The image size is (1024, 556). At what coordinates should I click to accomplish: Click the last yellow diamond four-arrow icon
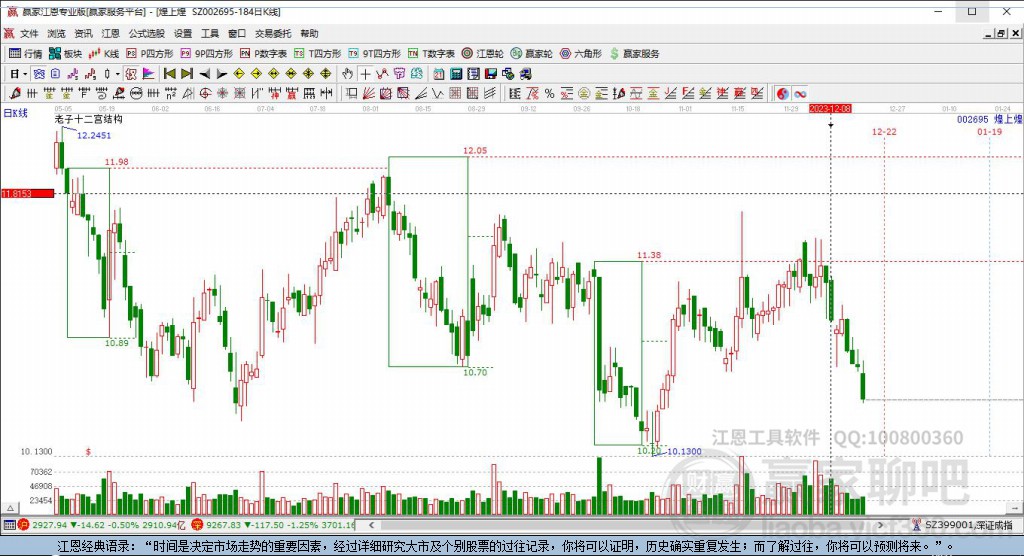(x=325, y=74)
